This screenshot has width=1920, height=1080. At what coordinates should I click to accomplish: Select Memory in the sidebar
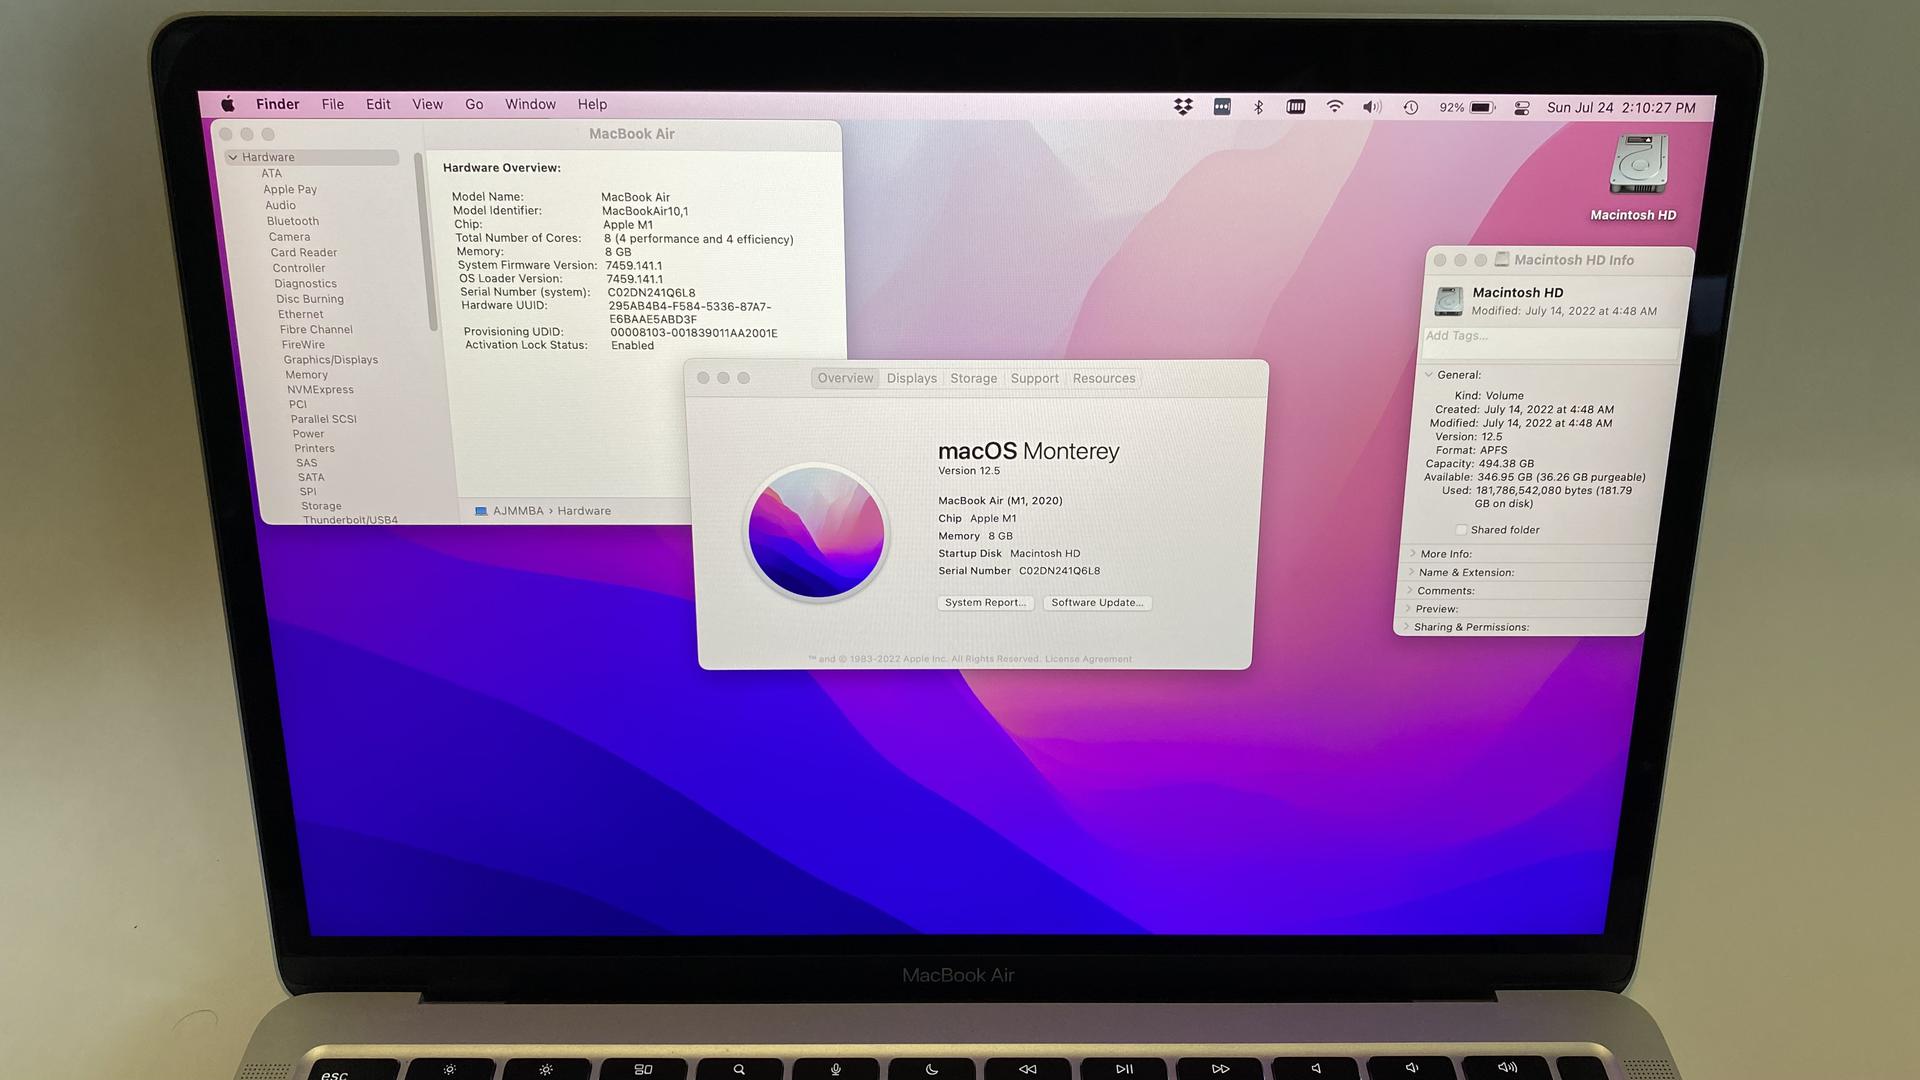306,374
